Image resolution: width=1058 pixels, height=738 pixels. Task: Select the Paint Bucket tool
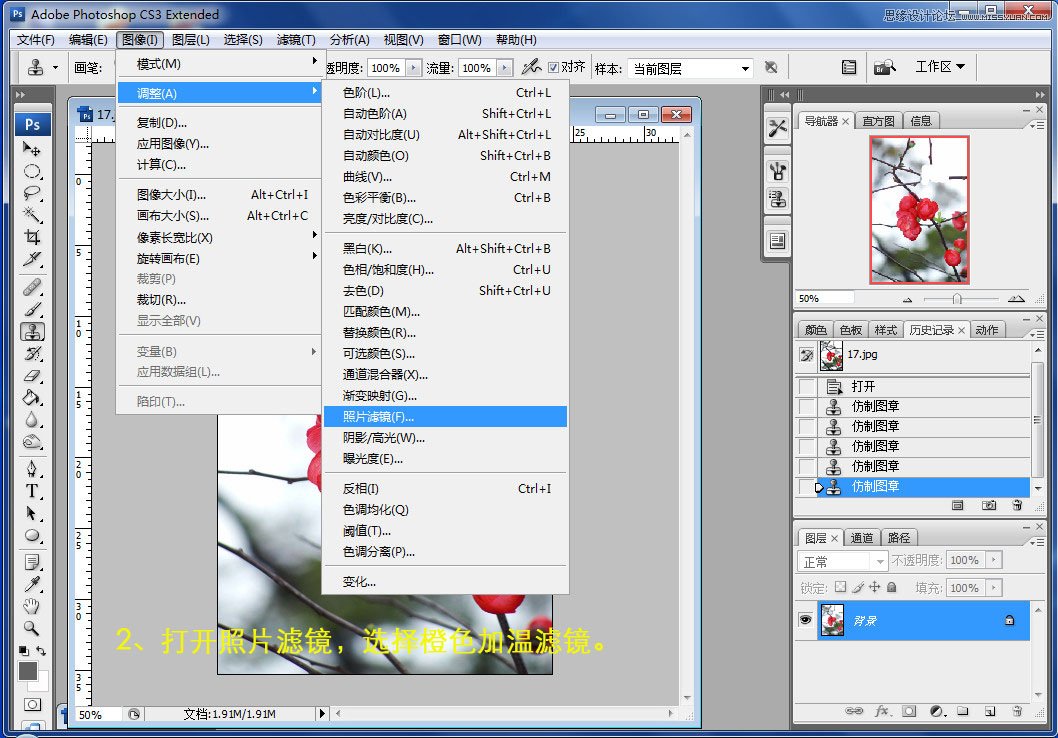pos(32,398)
